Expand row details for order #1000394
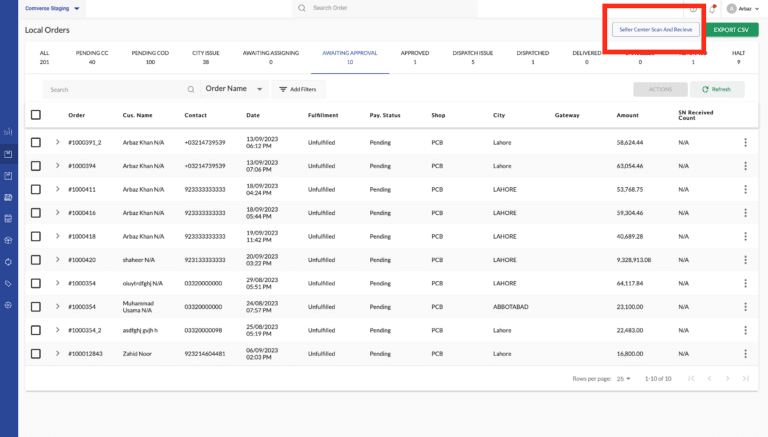 click(x=57, y=166)
